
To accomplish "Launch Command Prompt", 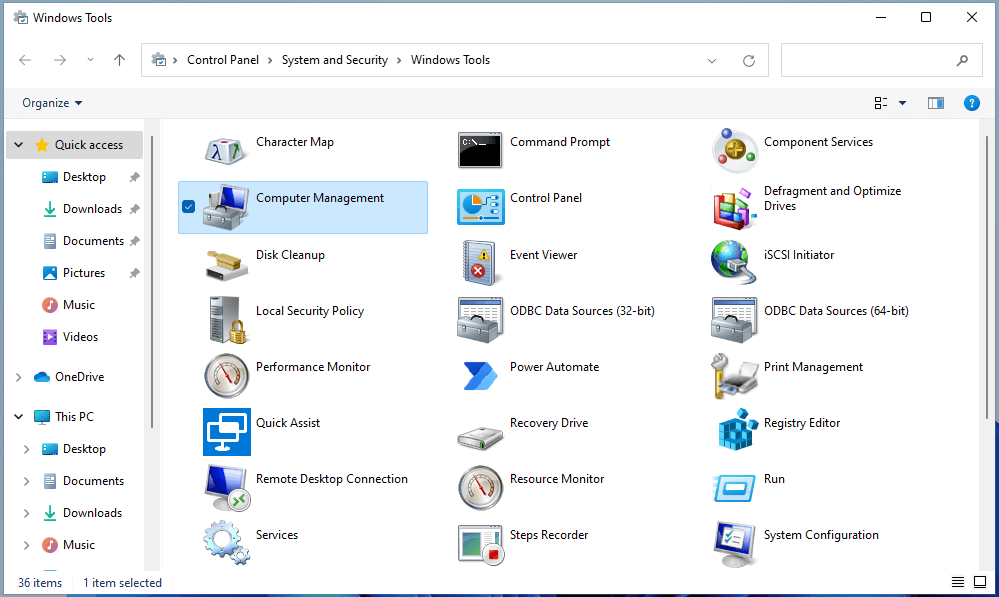I will coord(560,141).
